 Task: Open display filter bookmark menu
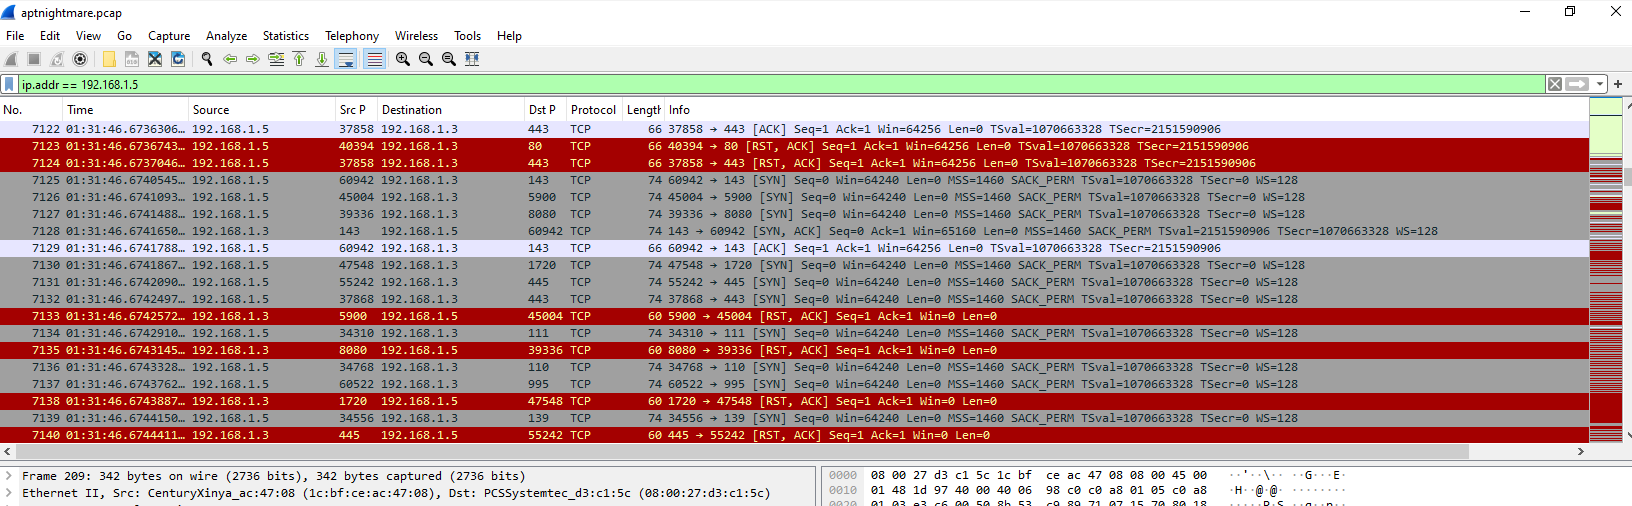(9, 84)
